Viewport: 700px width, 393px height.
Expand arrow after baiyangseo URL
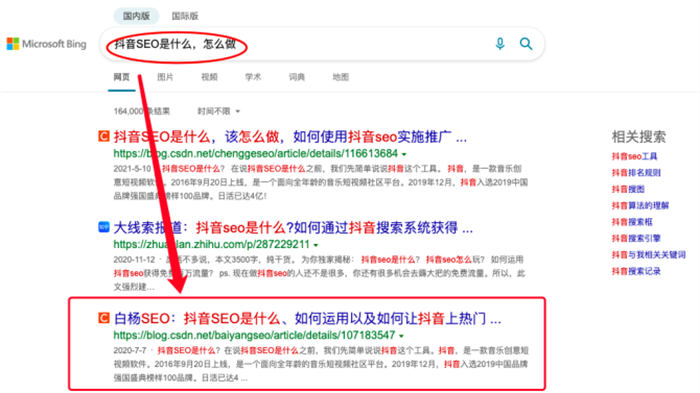point(401,336)
